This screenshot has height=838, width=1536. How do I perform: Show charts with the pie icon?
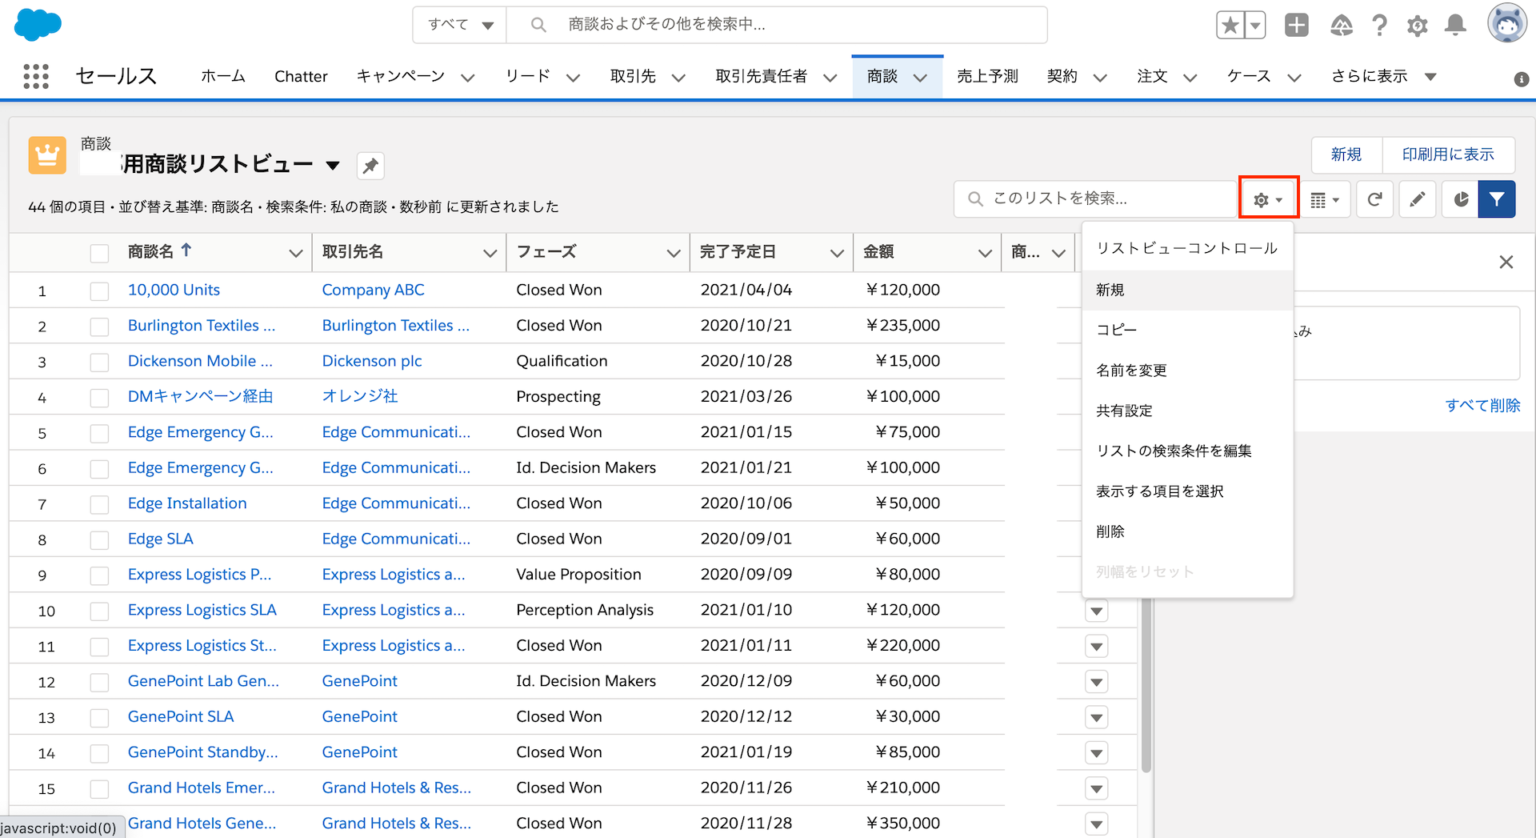coord(1460,199)
